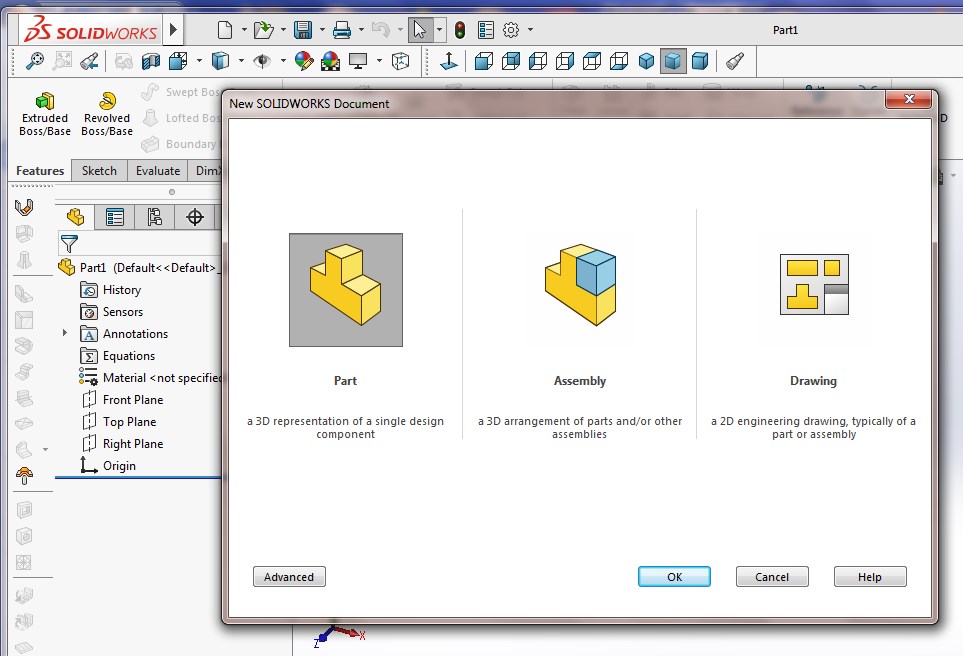Open the FeatureManager design tree tab
This screenshot has width=963, height=656.
click(76, 217)
